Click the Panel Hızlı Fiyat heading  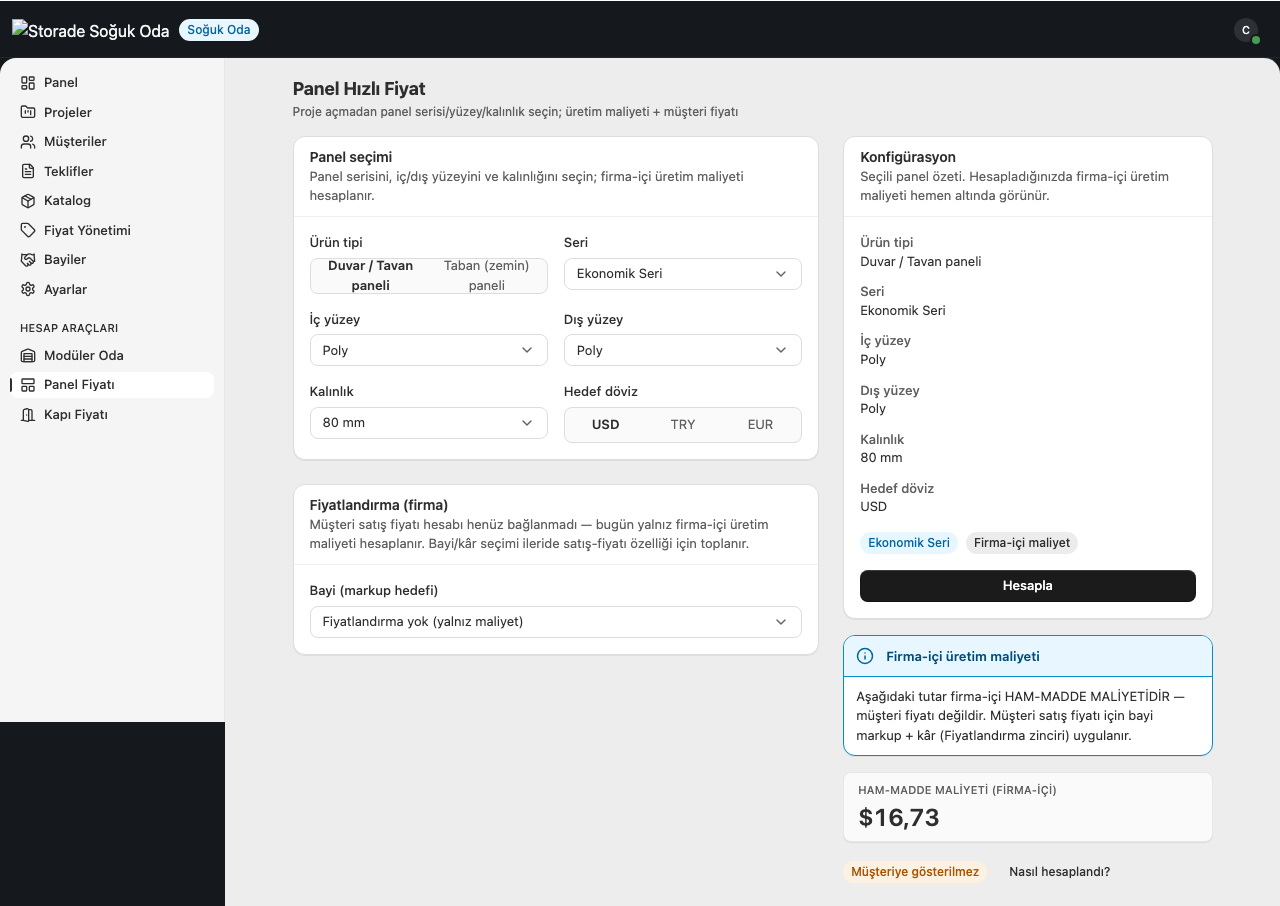(x=359, y=89)
